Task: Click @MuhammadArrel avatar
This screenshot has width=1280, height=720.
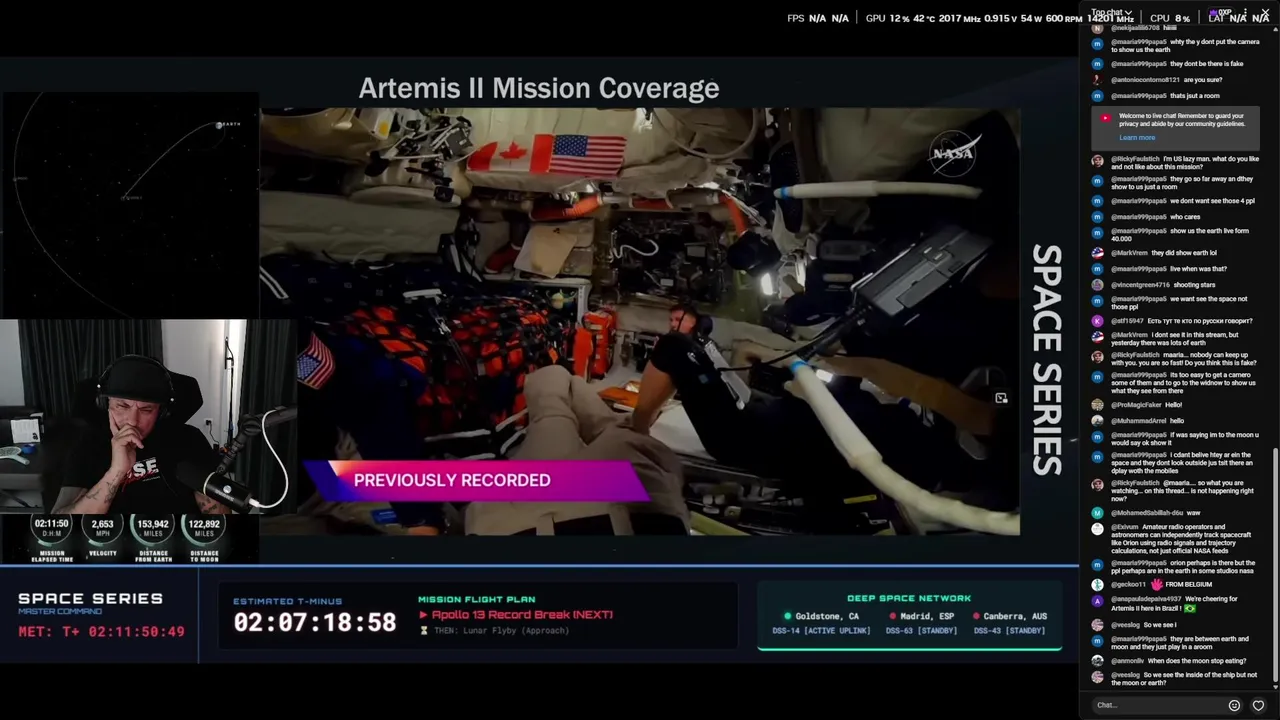Action: click(x=1097, y=421)
